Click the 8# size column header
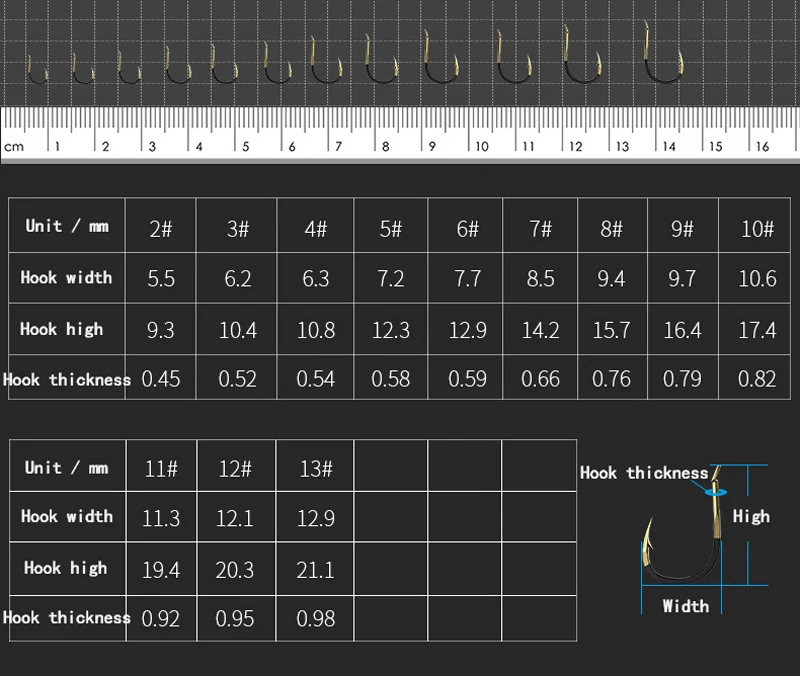Viewport: 800px width, 676px height. pos(611,229)
